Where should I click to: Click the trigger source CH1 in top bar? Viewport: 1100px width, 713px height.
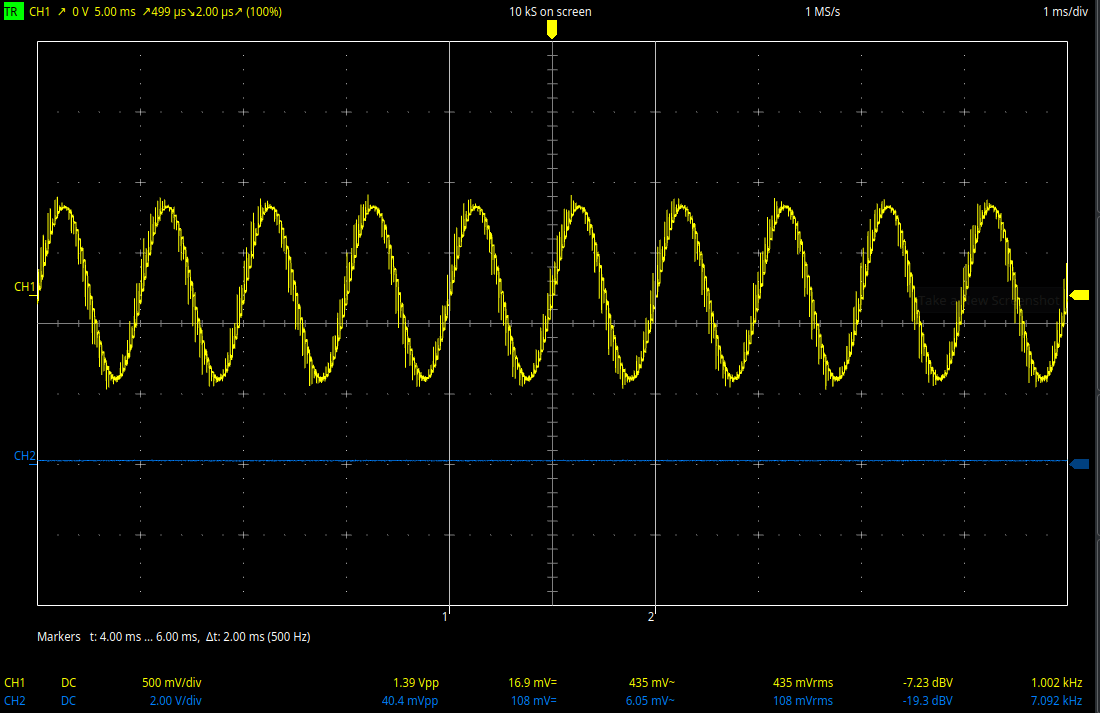click(39, 12)
